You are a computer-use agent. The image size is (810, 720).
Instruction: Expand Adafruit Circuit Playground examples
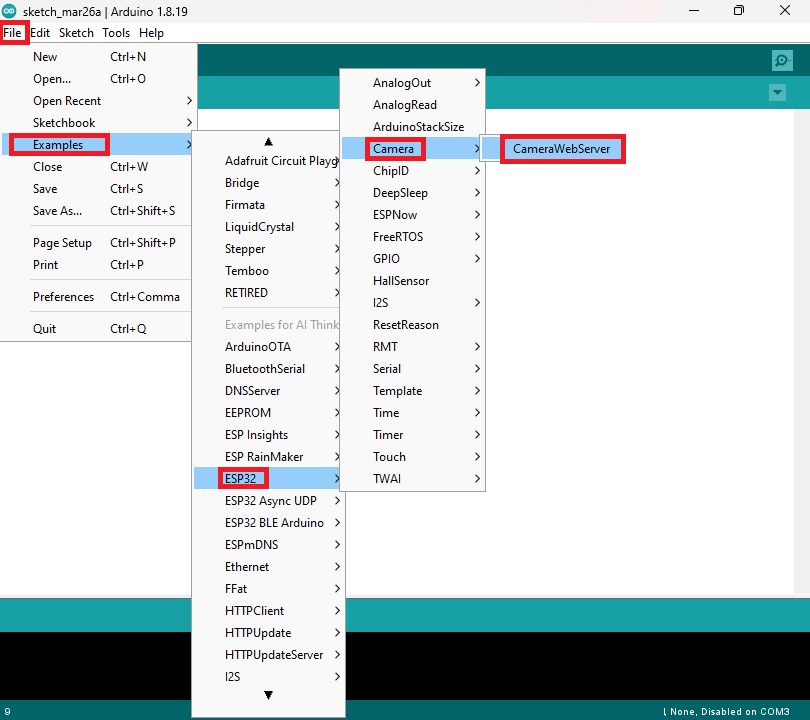267,161
